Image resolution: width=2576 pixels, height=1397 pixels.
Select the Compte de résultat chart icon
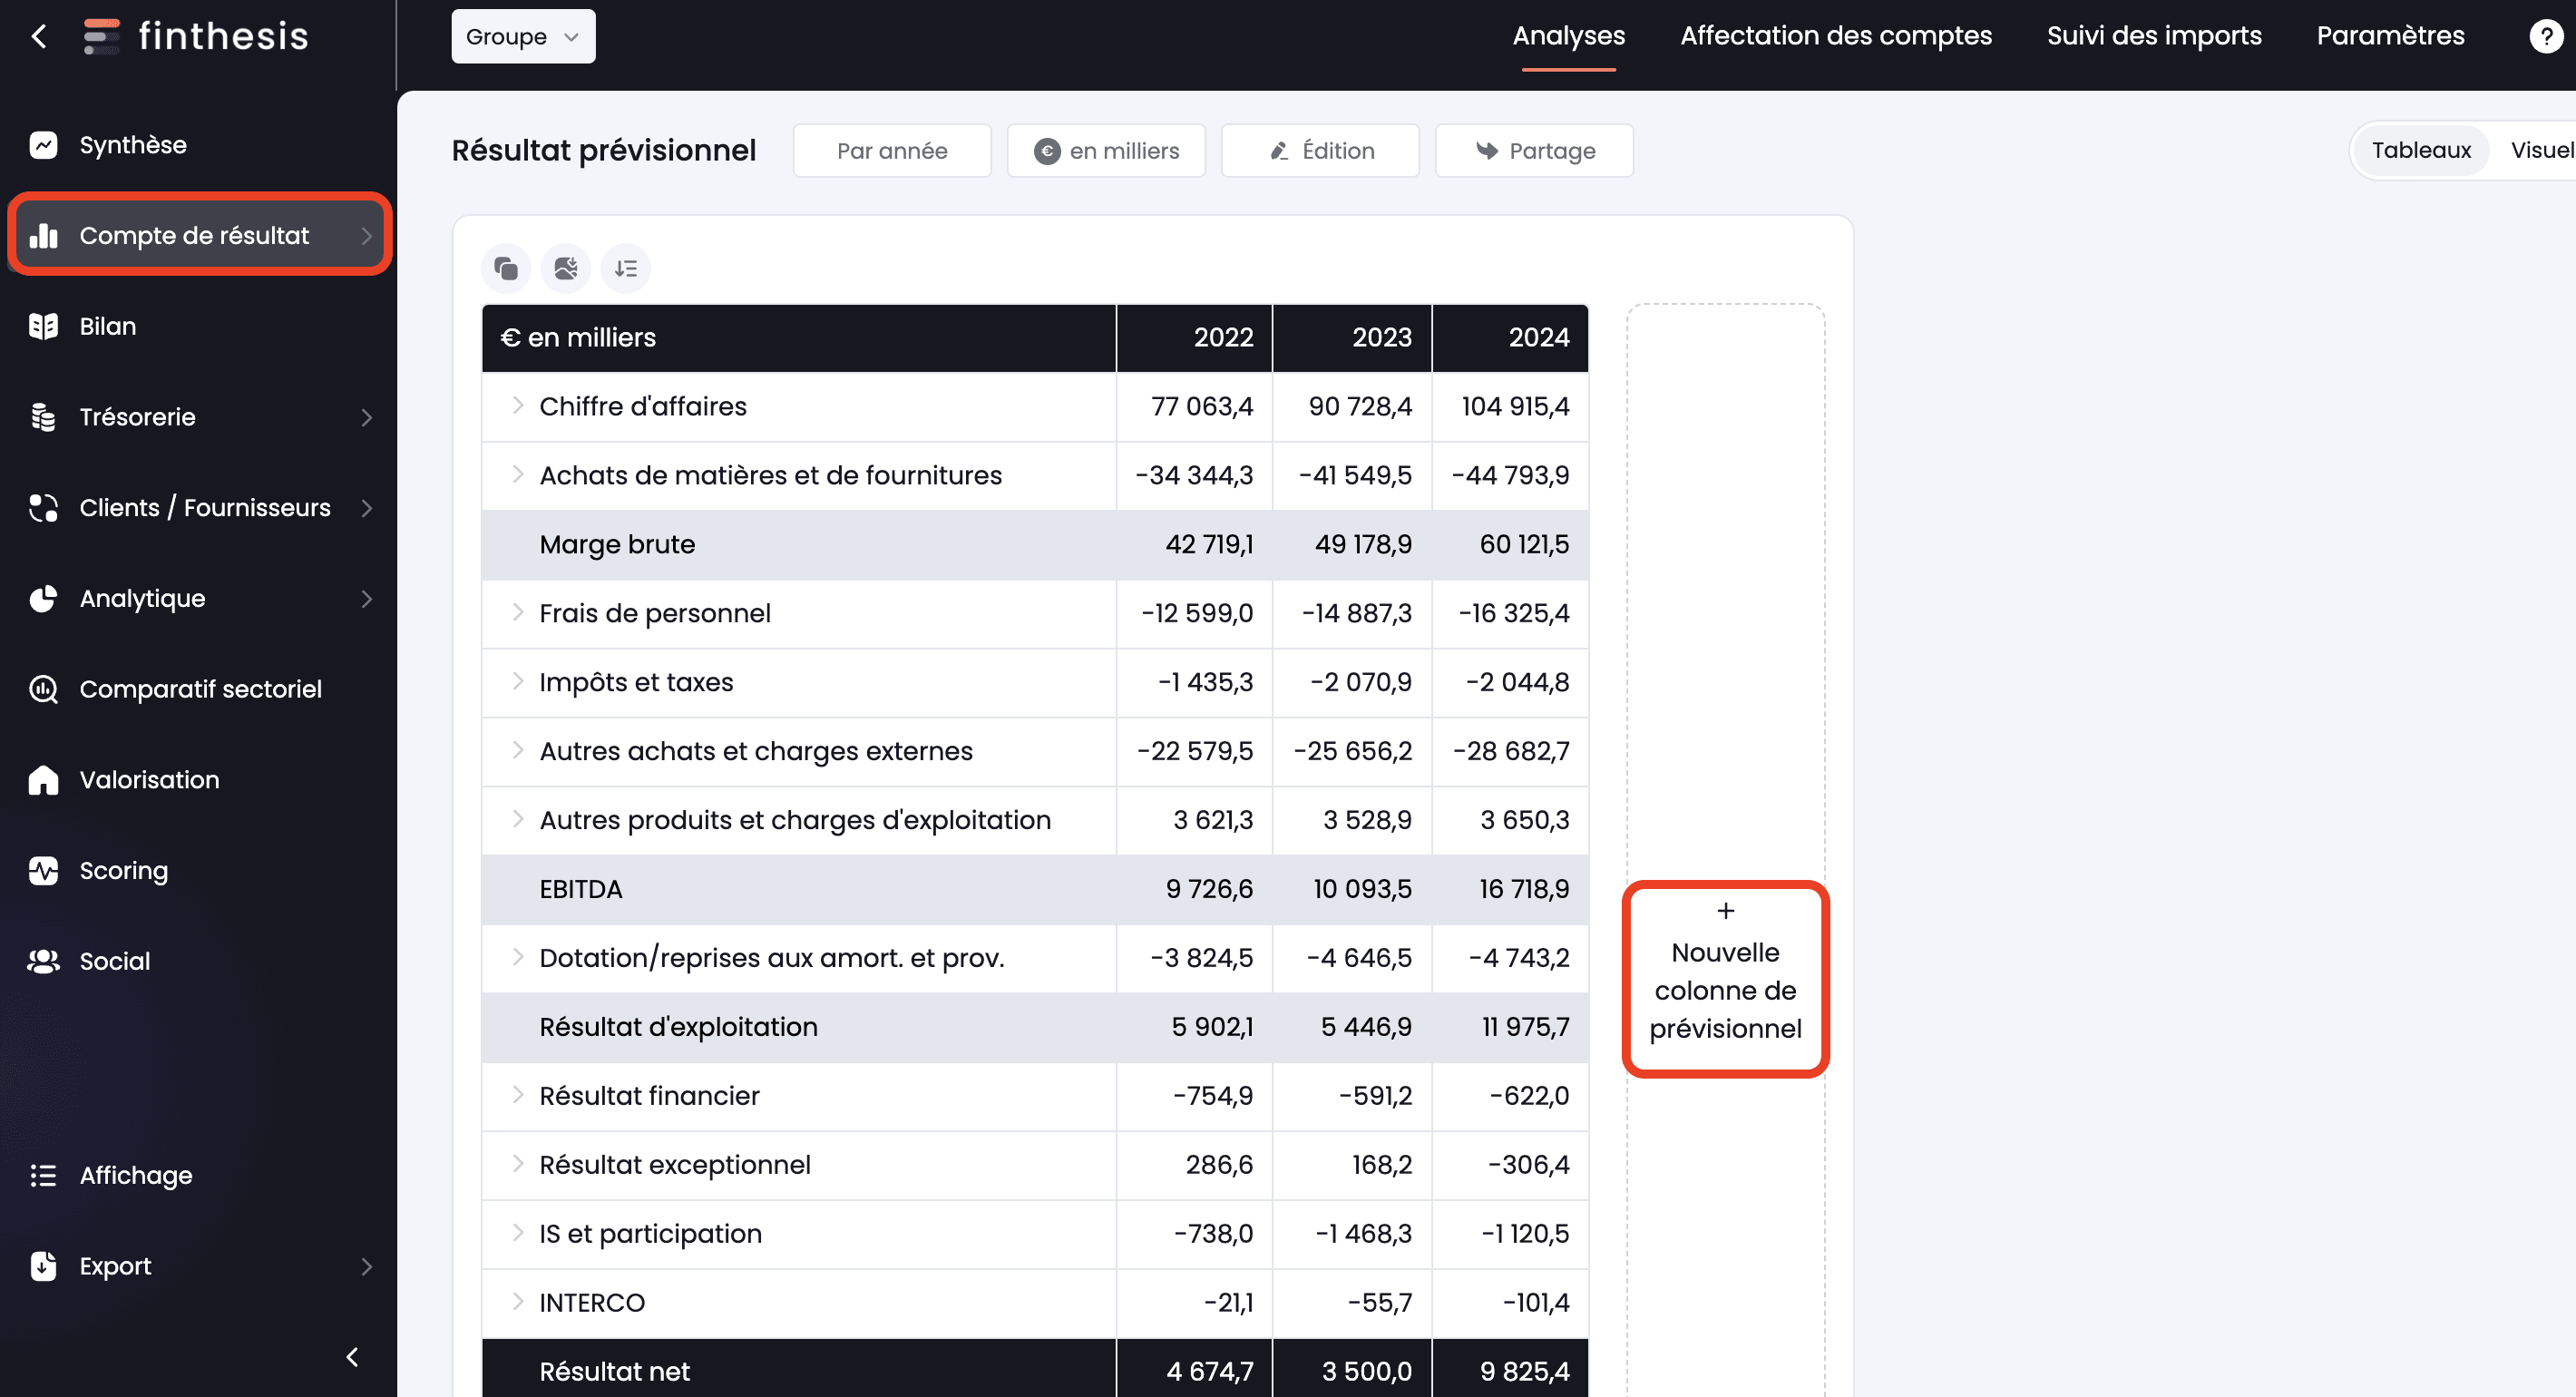coord(43,236)
